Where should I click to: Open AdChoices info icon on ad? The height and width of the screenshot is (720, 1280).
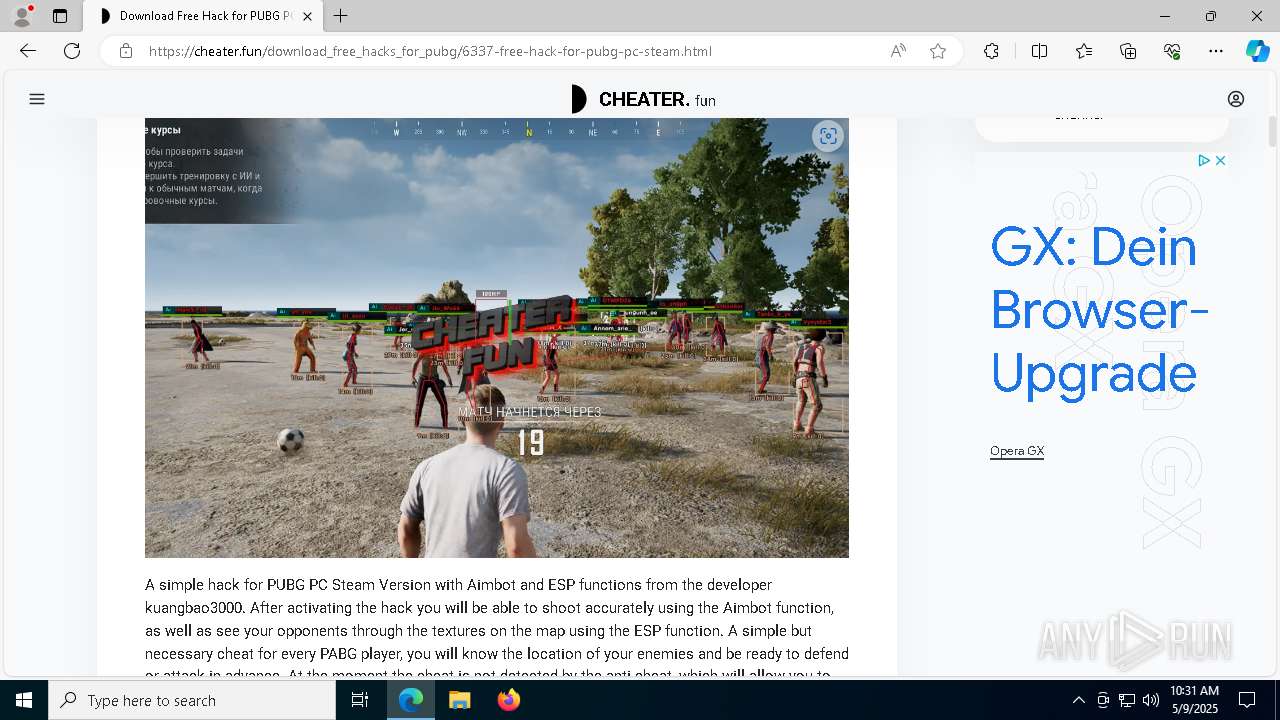click(1204, 160)
